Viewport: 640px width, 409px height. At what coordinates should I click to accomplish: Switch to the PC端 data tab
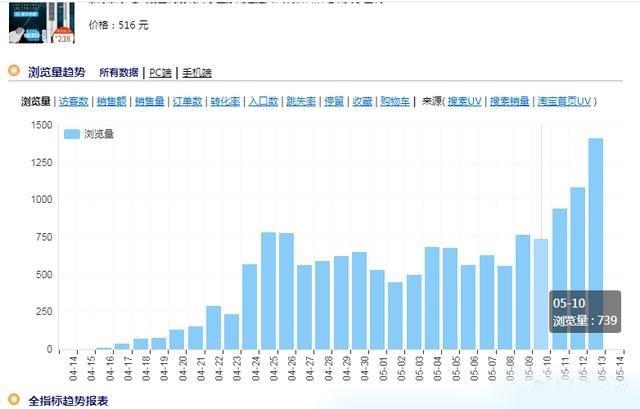coord(160,73)
